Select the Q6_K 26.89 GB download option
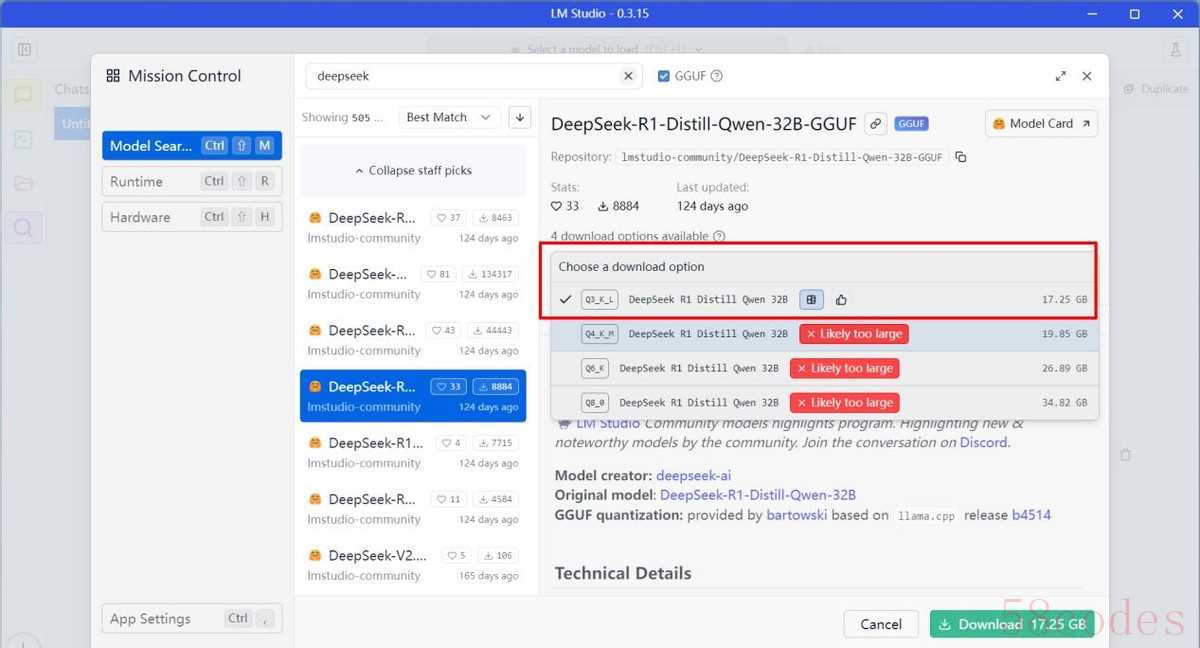The width and height of the screenshot is (1200, 648). click(825, 368)
